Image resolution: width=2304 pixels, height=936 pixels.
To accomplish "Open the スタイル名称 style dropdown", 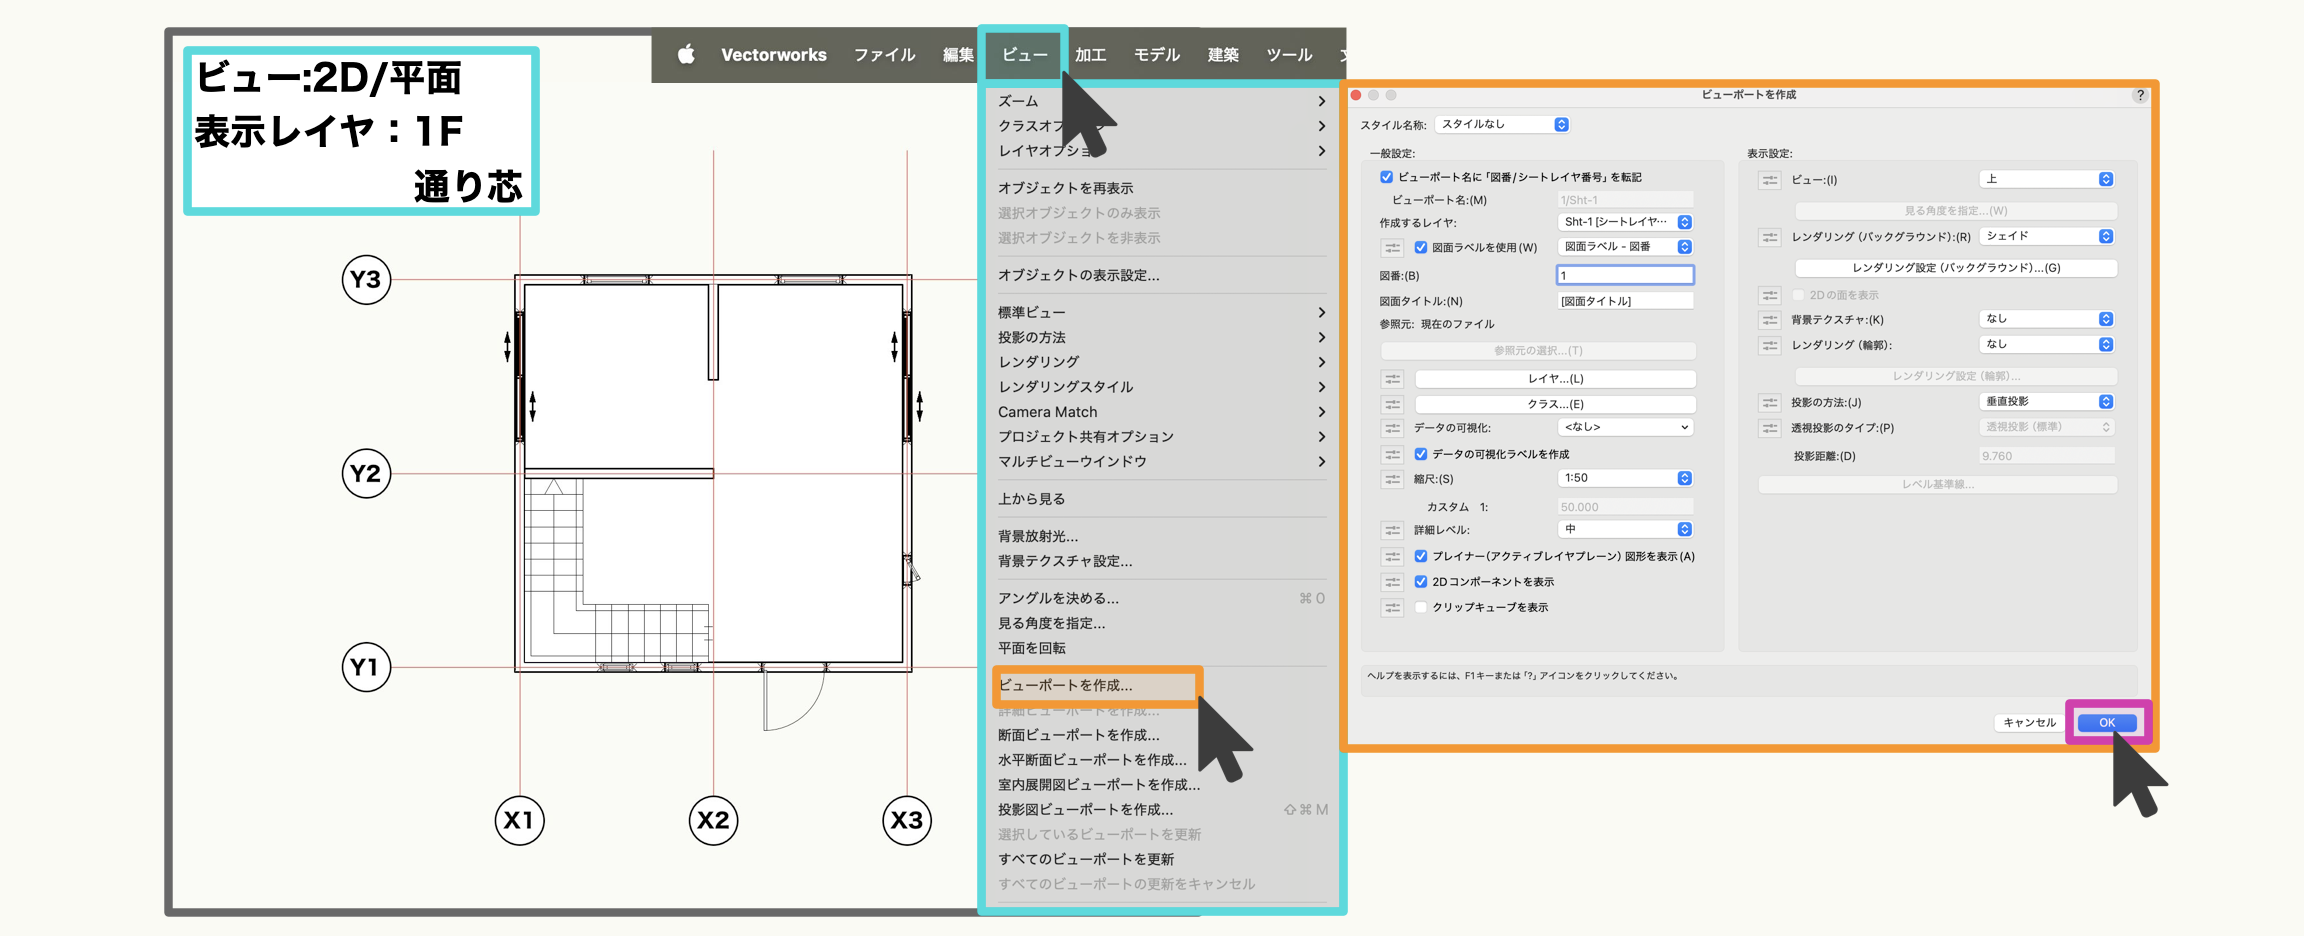I will point(1502,125).
